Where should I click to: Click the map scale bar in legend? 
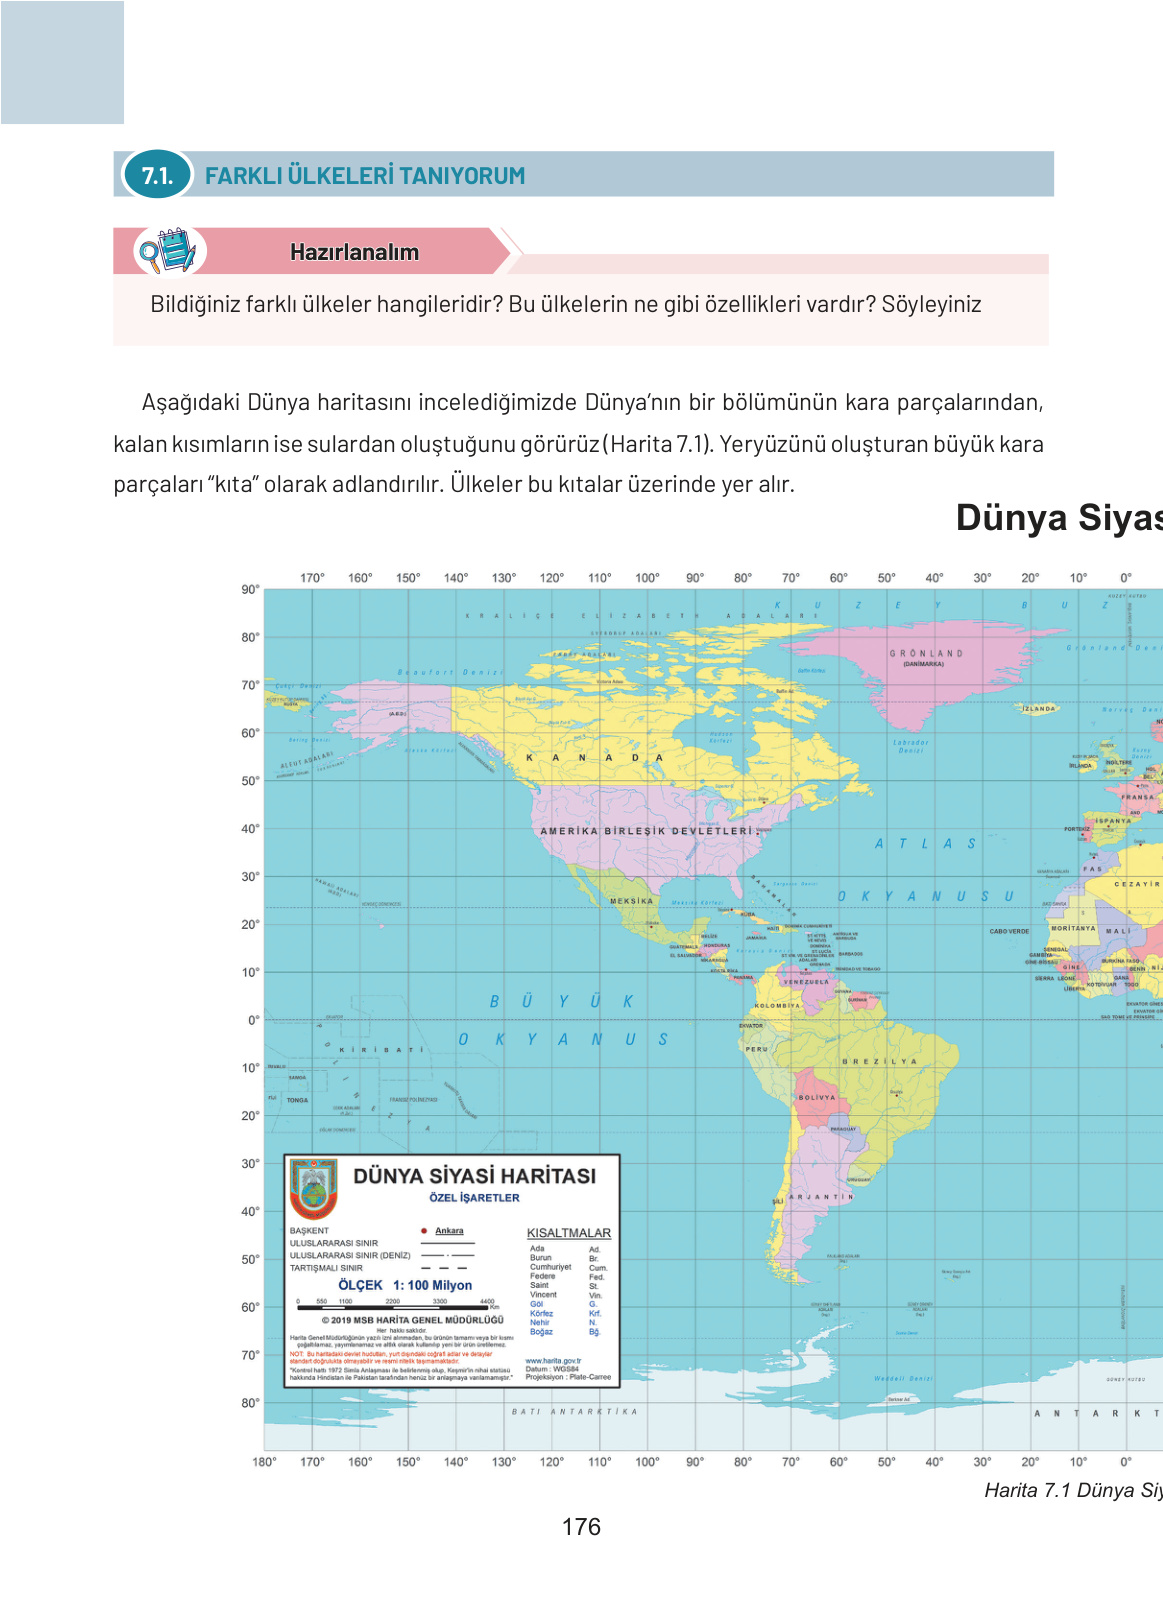[x=397, y=1306]
